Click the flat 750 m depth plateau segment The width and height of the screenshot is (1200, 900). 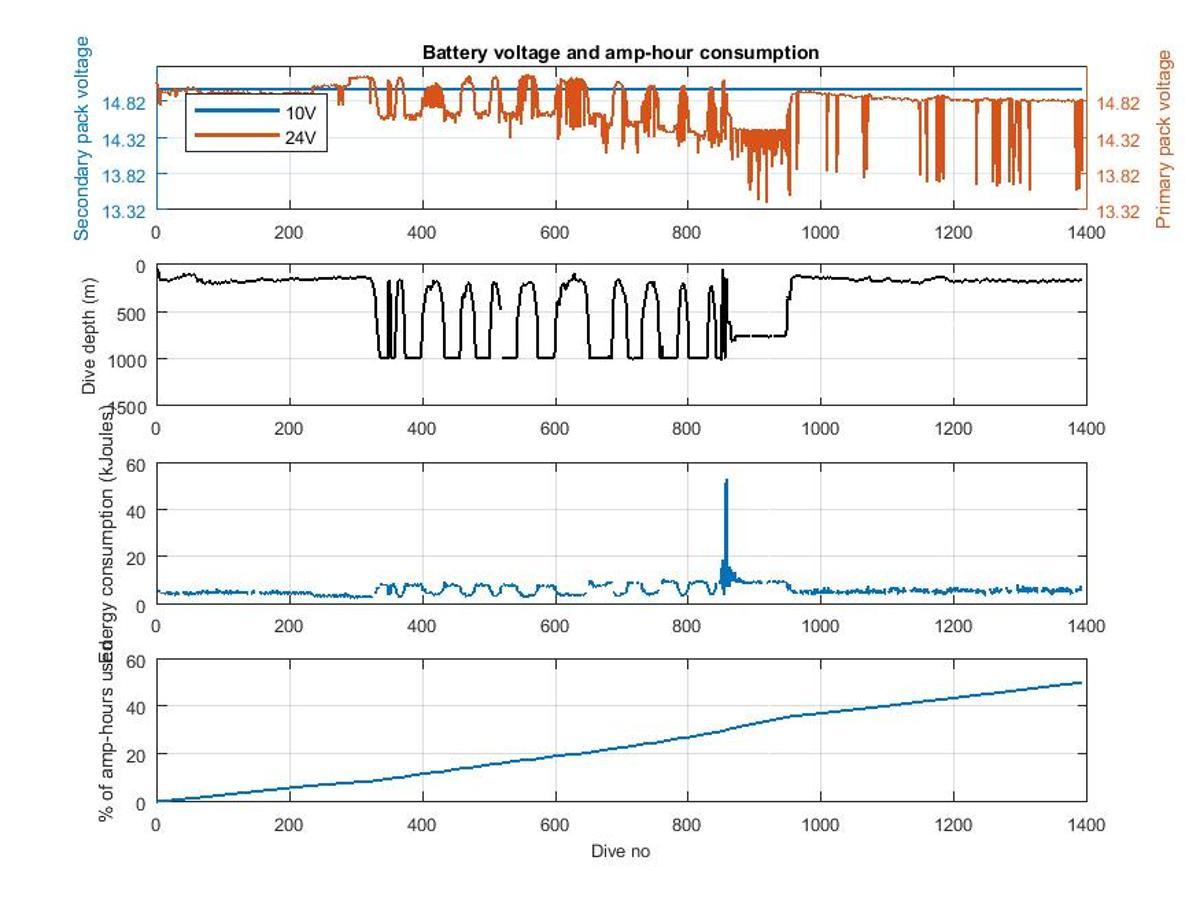pos(760,336)
